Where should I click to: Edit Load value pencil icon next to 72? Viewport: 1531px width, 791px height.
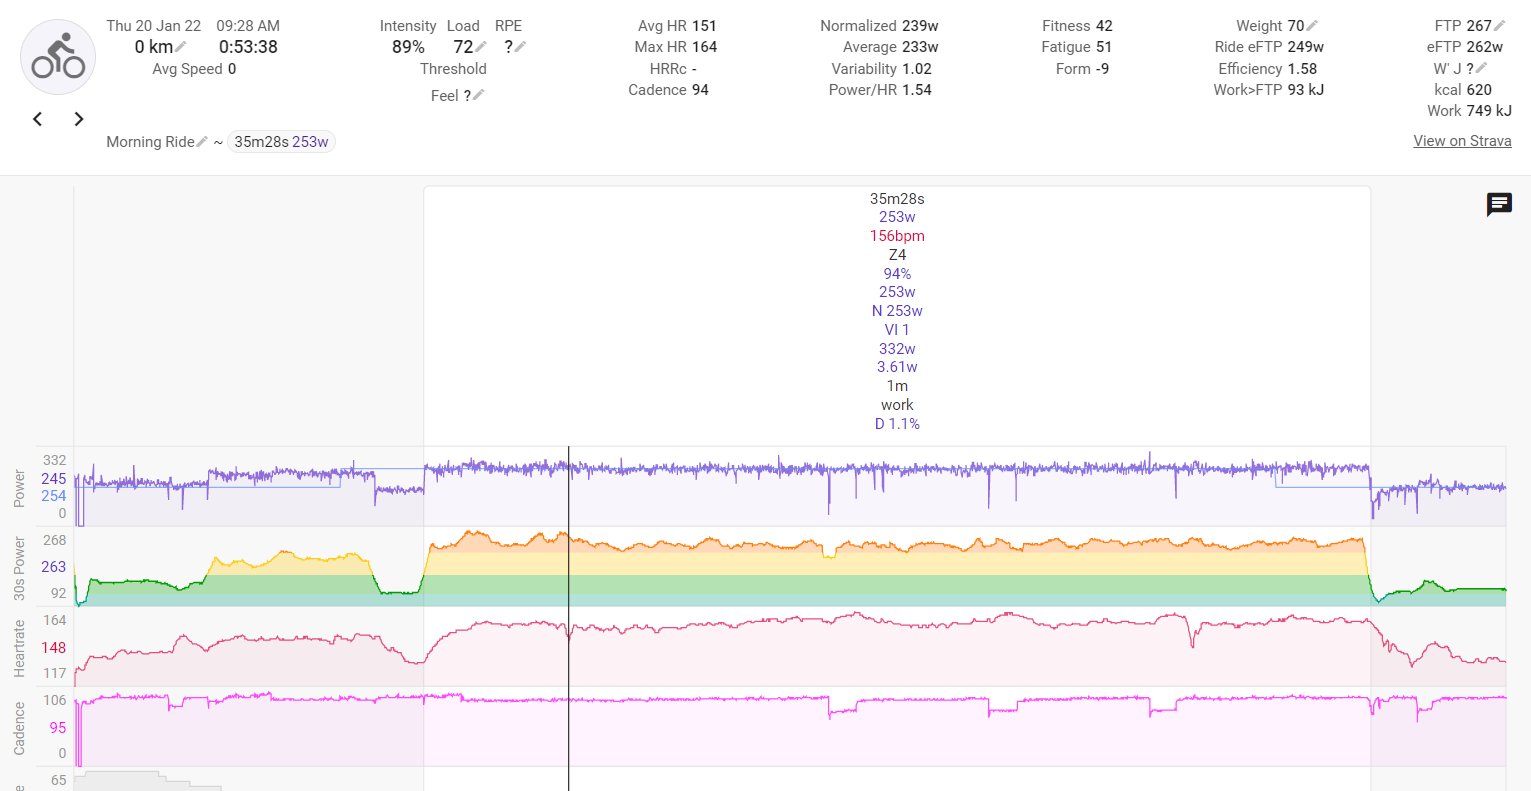tap(481, 47)
